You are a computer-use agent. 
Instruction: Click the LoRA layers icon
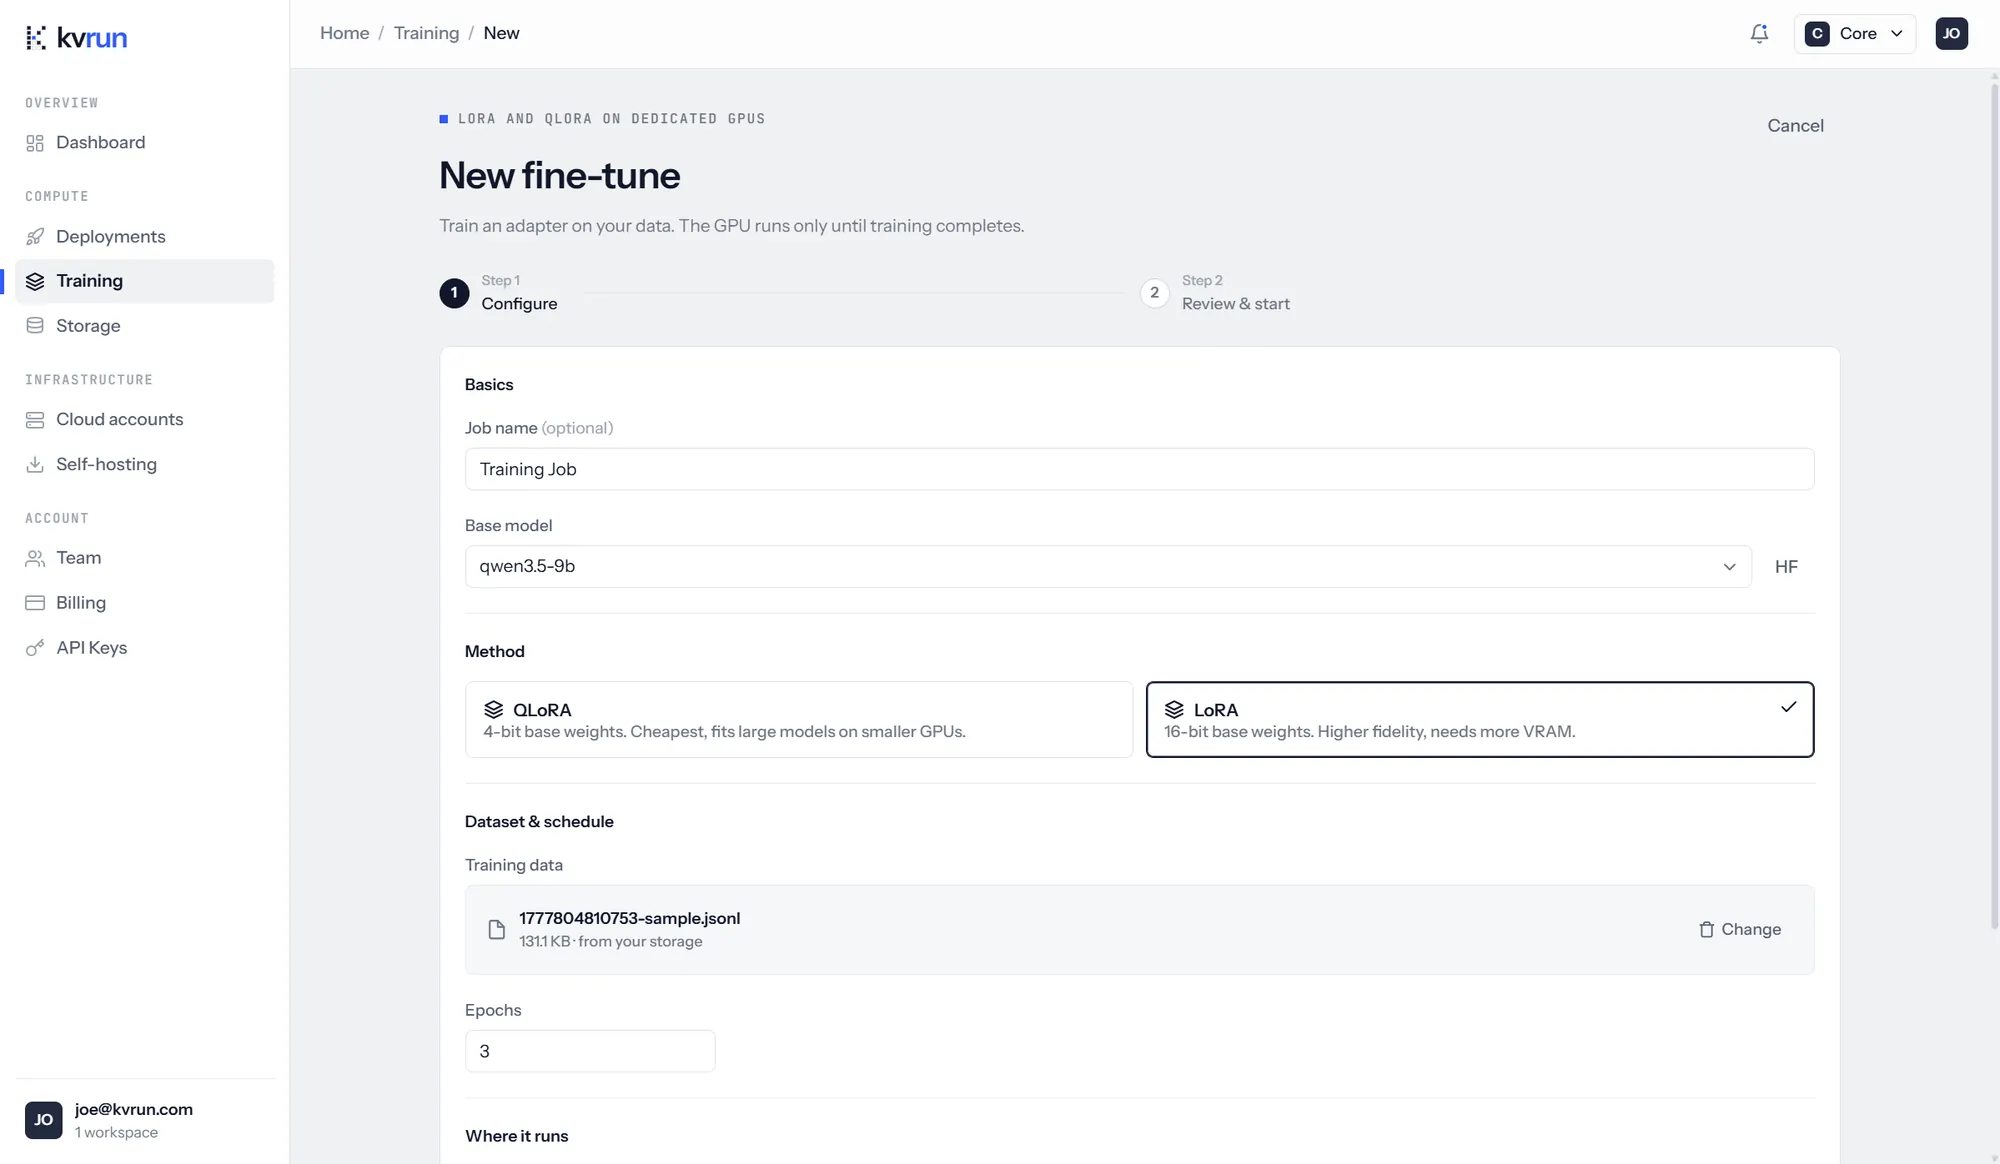pos(1174,709)
